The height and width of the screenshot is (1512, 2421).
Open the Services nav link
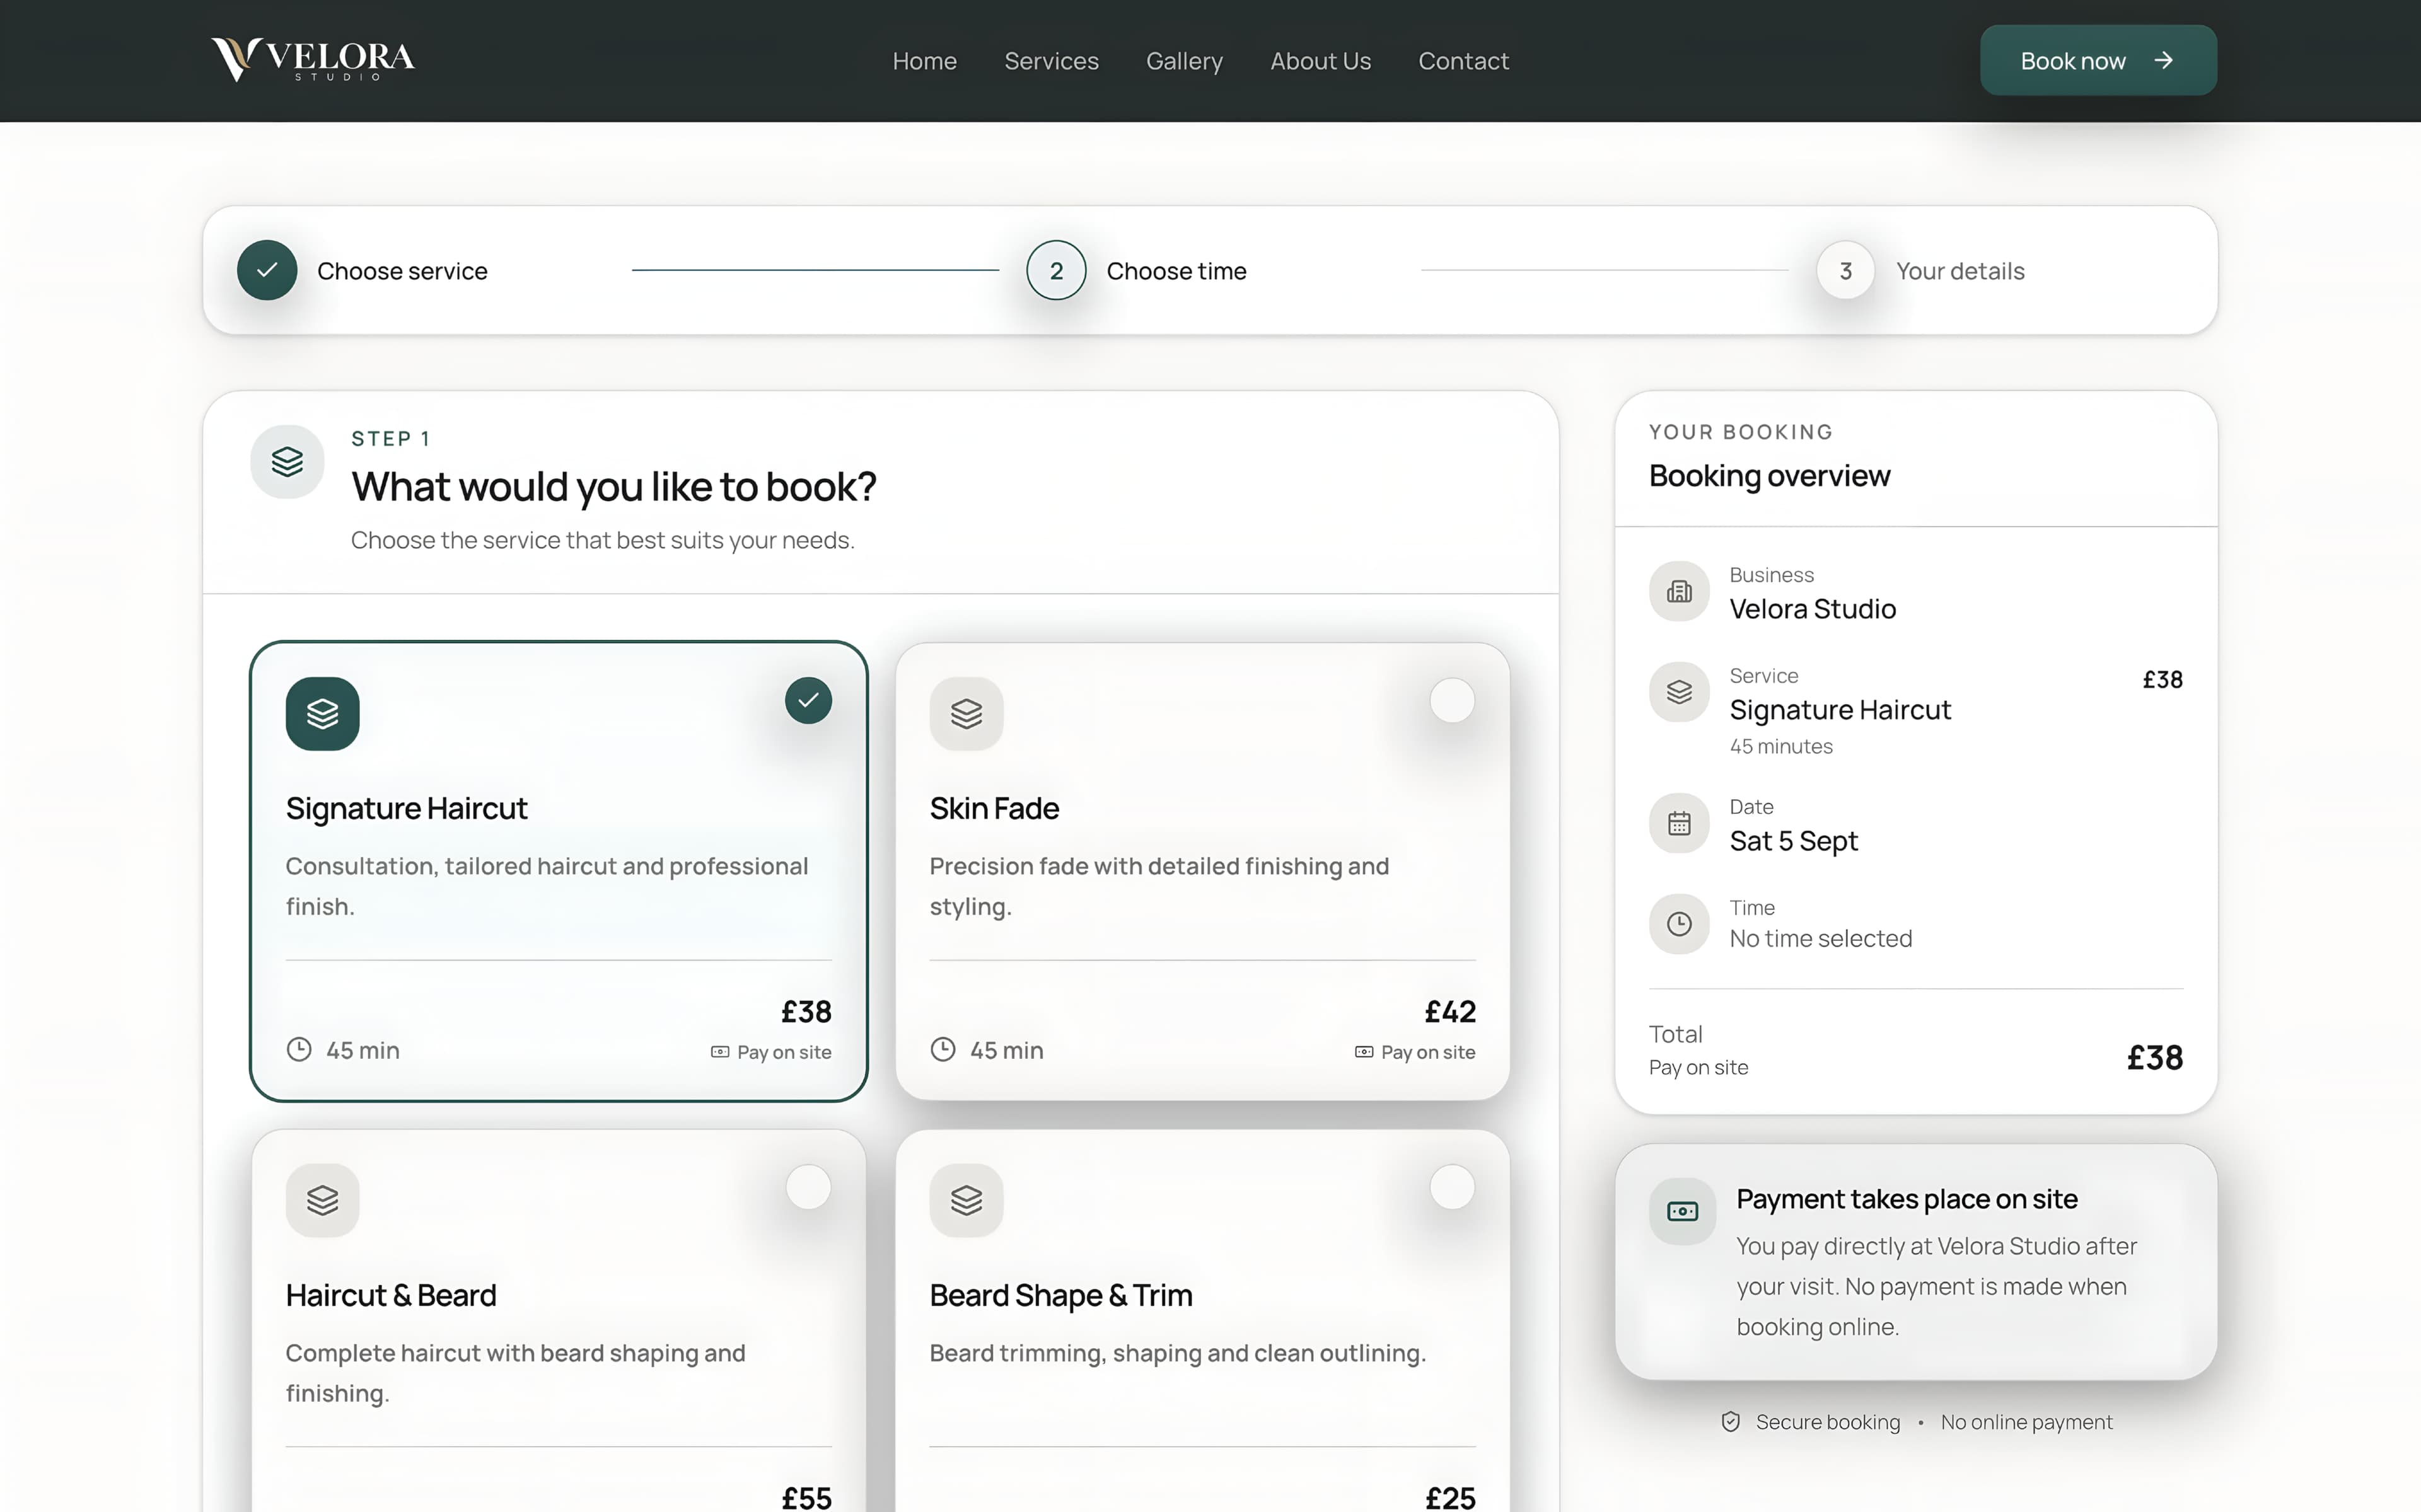pyautogui.click(x=1051, y=61)
